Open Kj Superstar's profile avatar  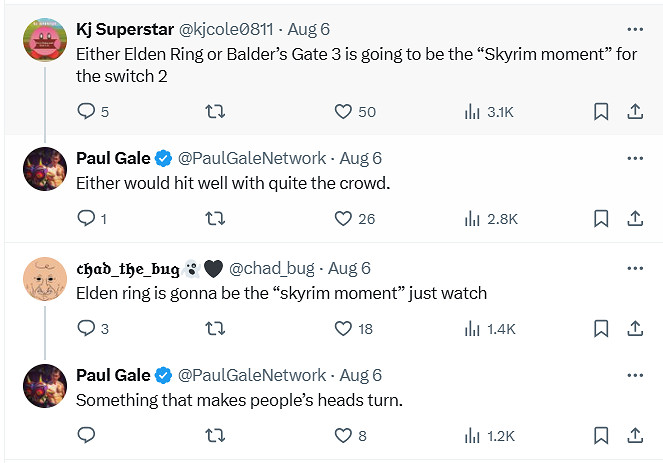point(44,42)
